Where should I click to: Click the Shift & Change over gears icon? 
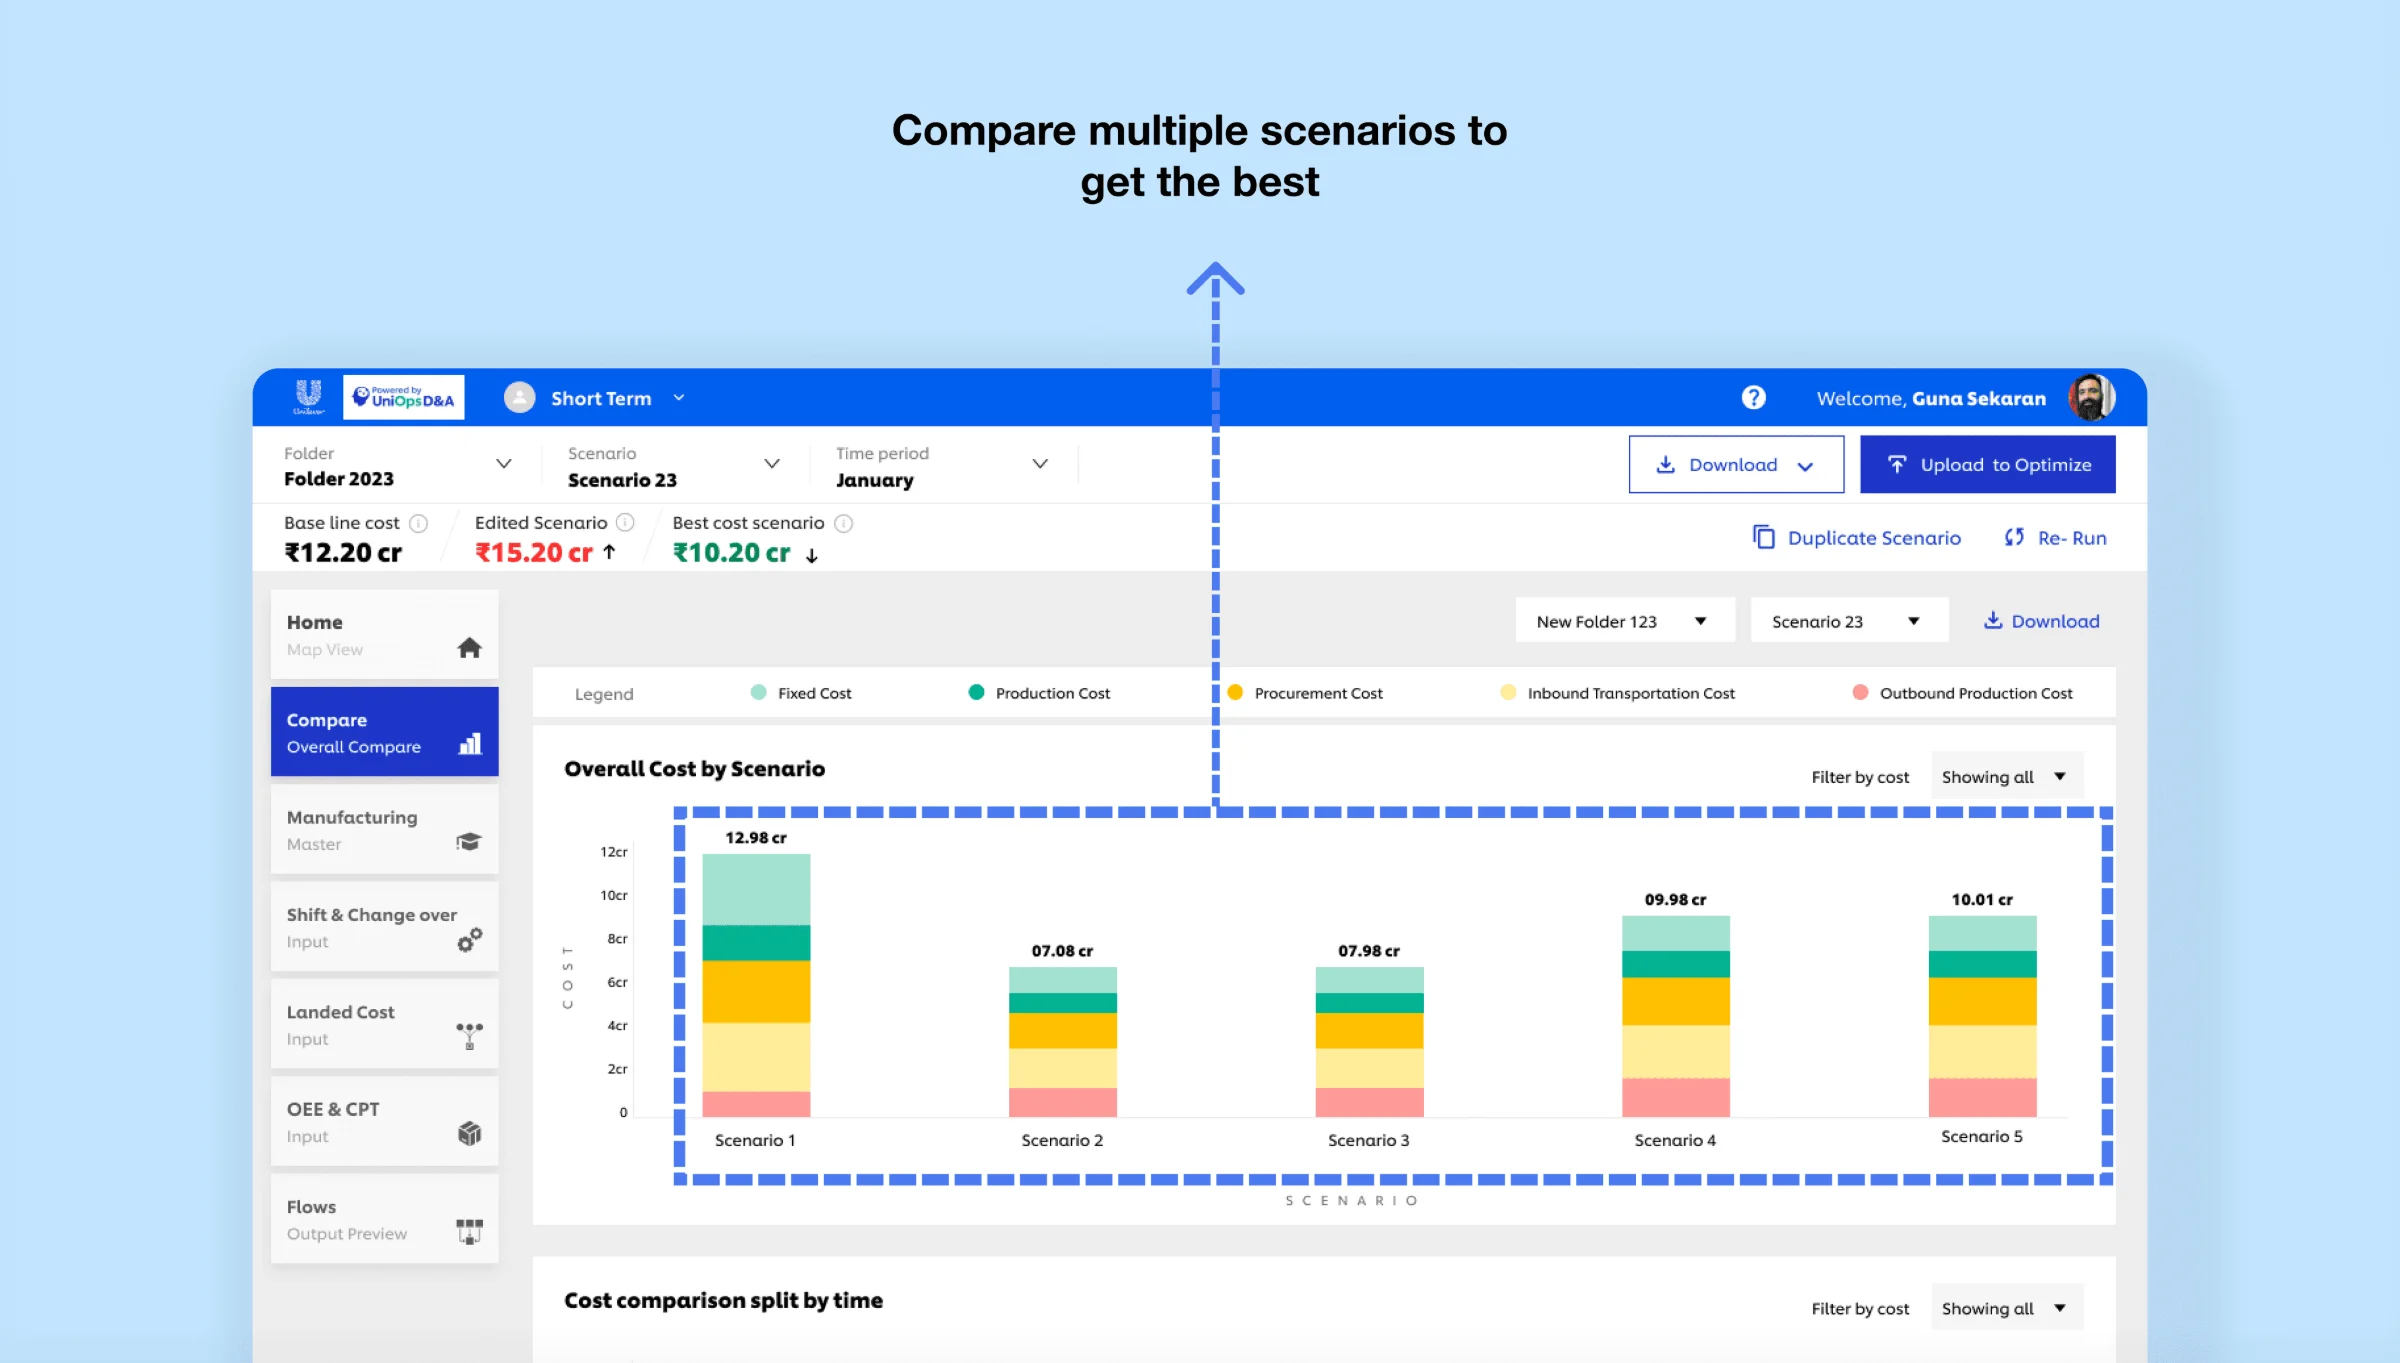point(469,939)
